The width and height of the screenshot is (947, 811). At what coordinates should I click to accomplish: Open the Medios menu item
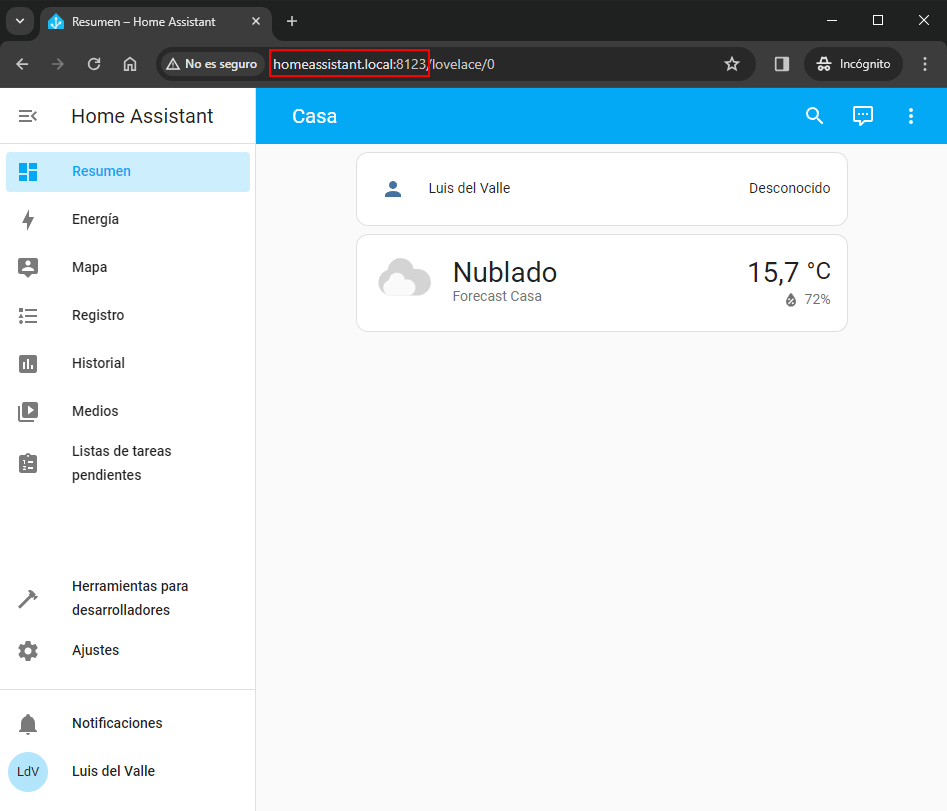(128, 411)
